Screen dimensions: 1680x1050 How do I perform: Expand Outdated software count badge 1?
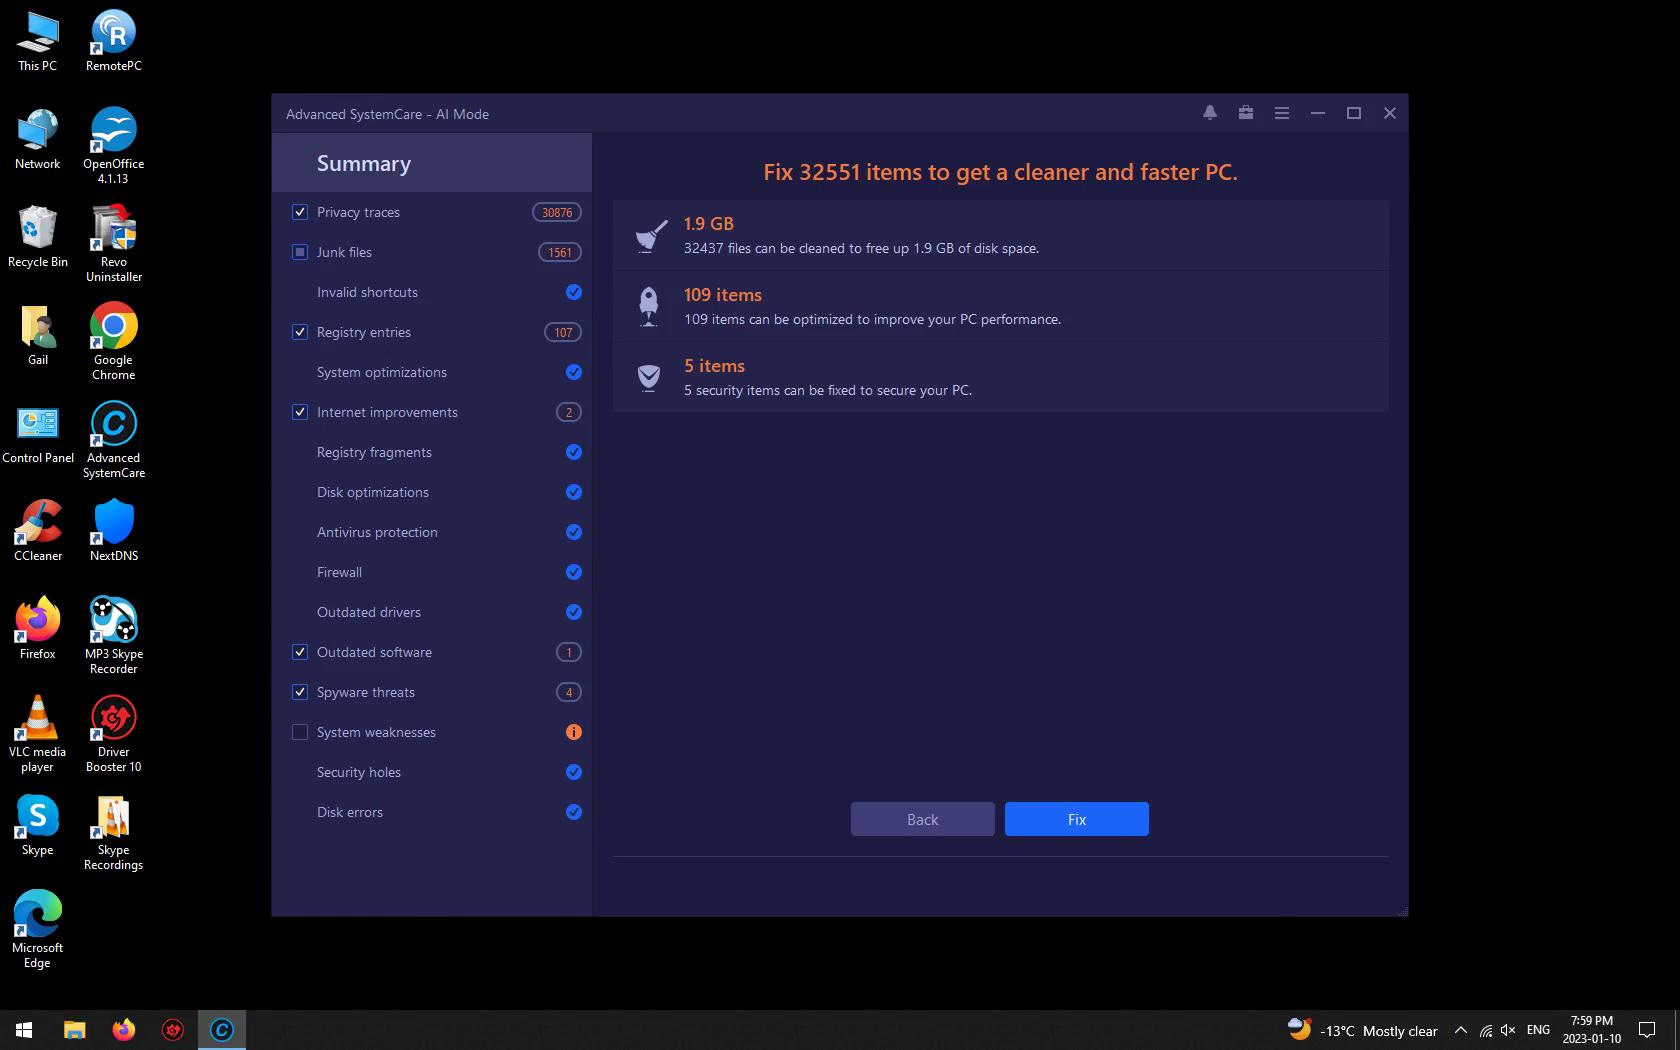coord(569,652)
